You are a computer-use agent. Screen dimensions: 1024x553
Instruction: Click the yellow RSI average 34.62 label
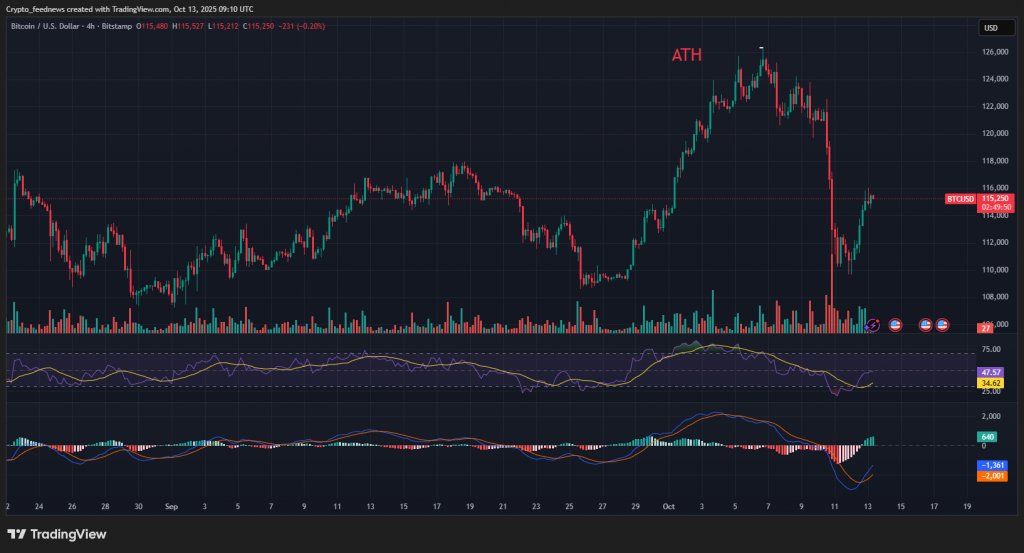tap(986, 383)
